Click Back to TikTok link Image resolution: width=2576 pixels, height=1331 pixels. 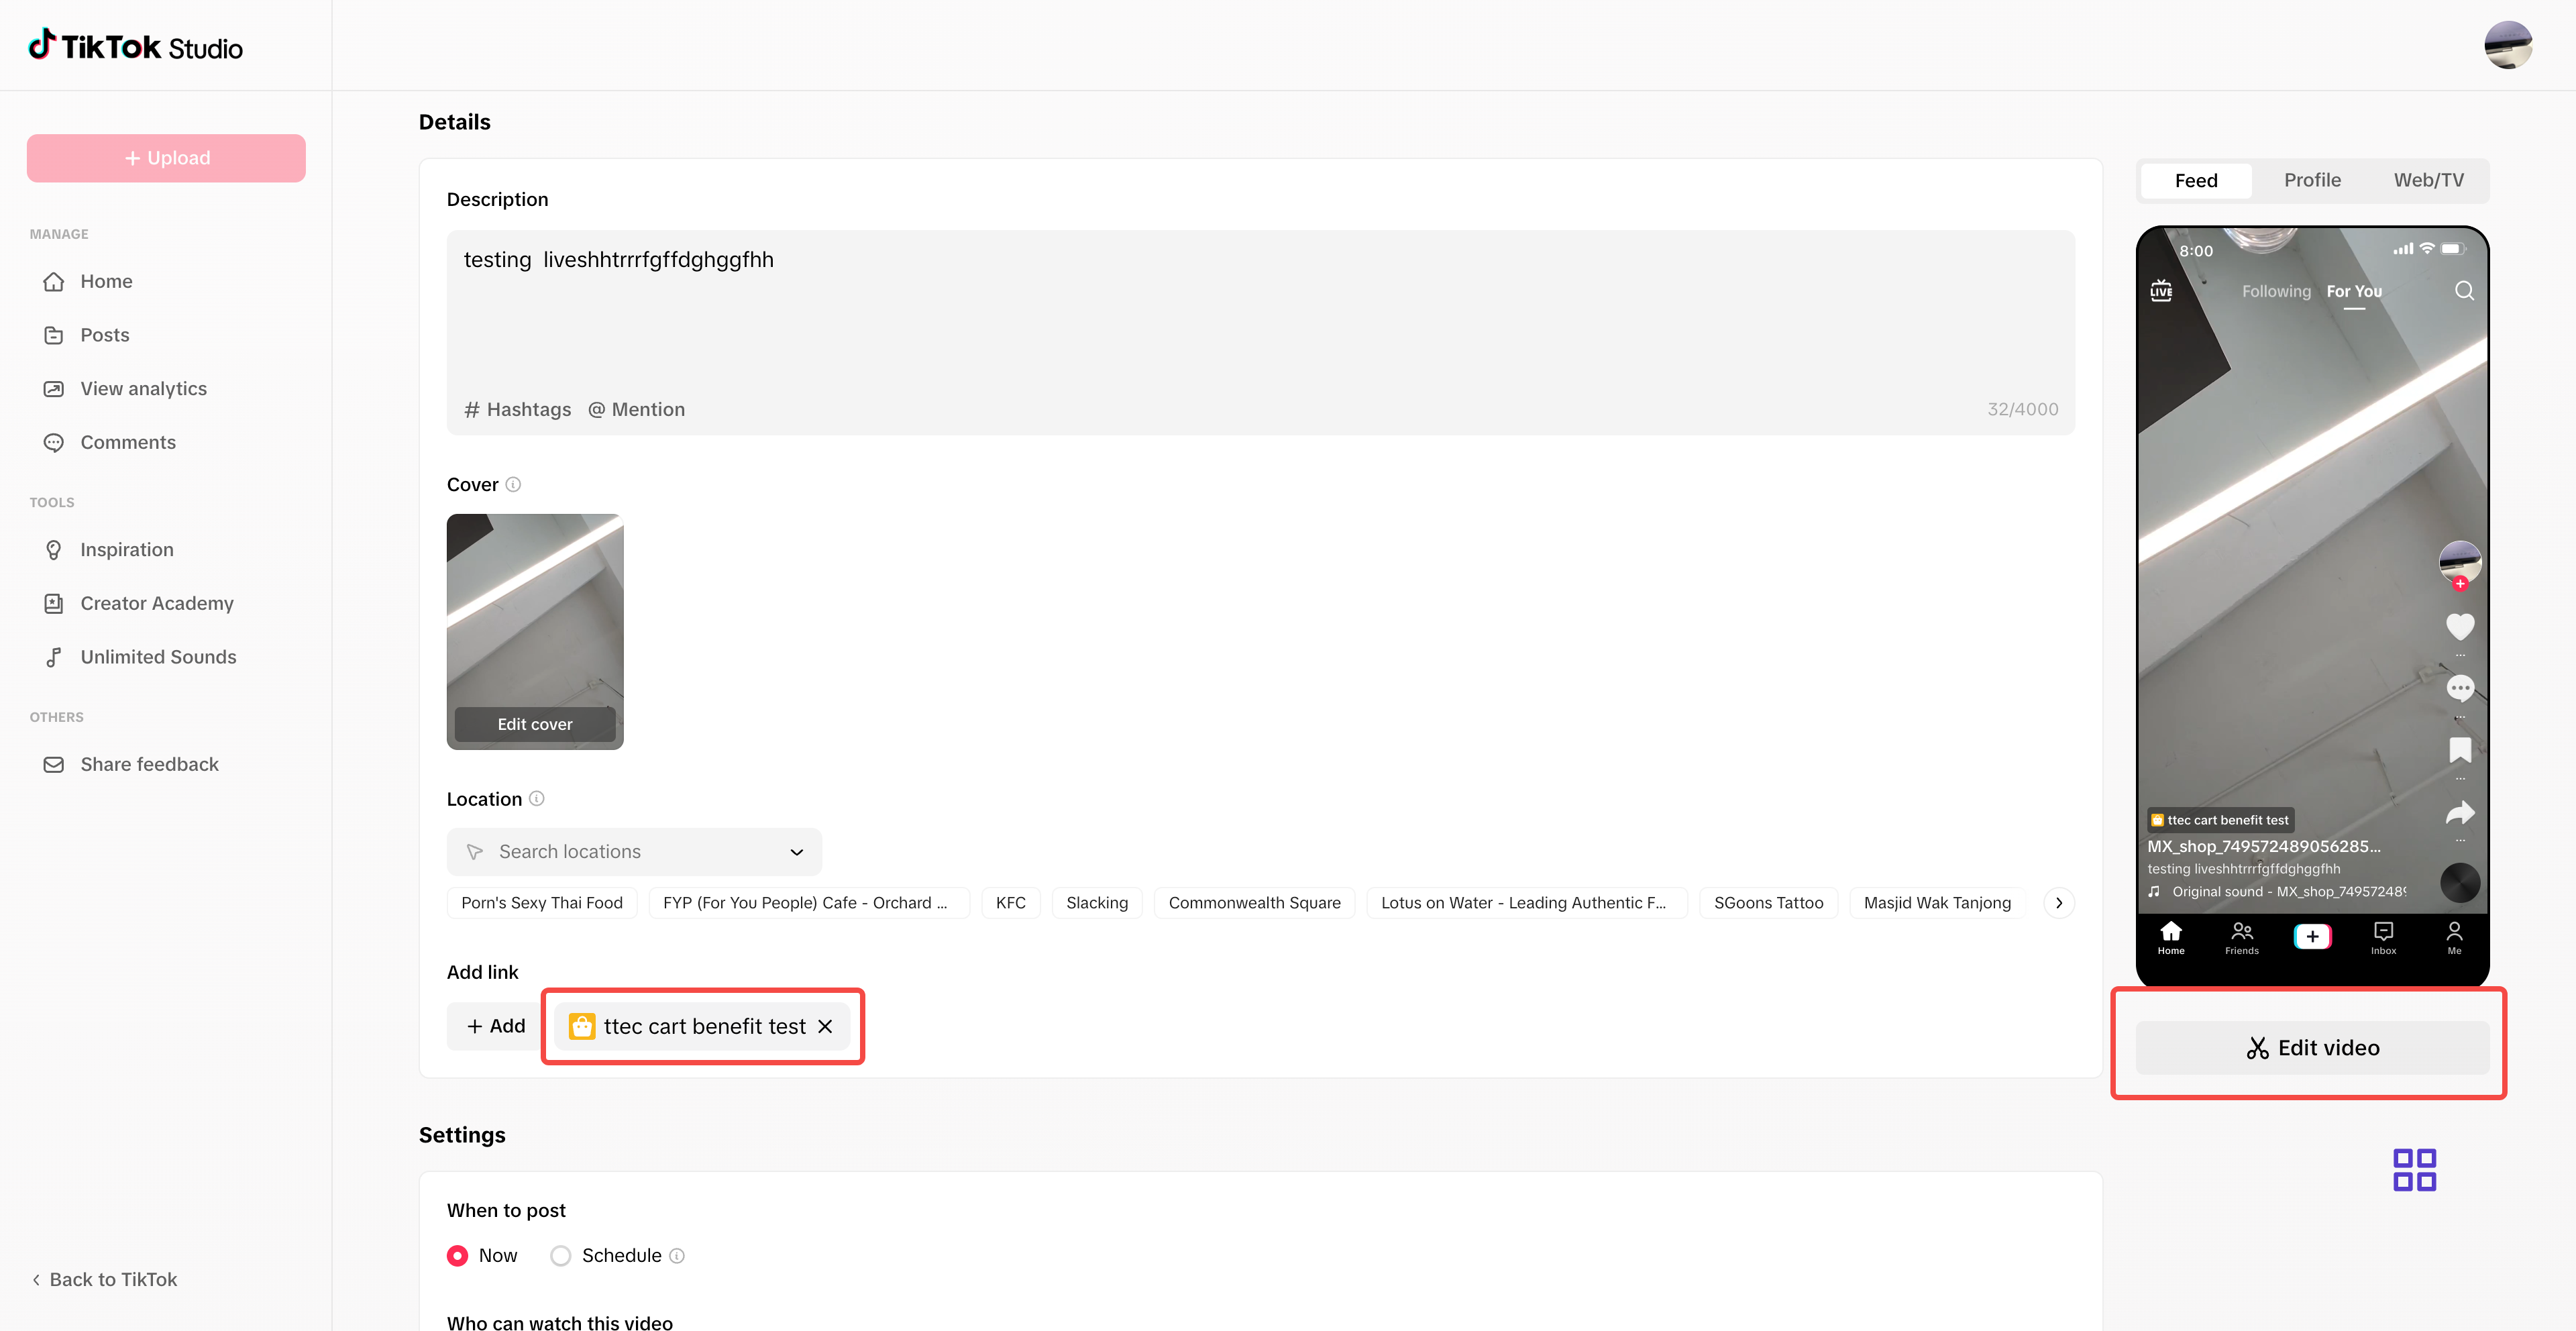click(104, 1280)
